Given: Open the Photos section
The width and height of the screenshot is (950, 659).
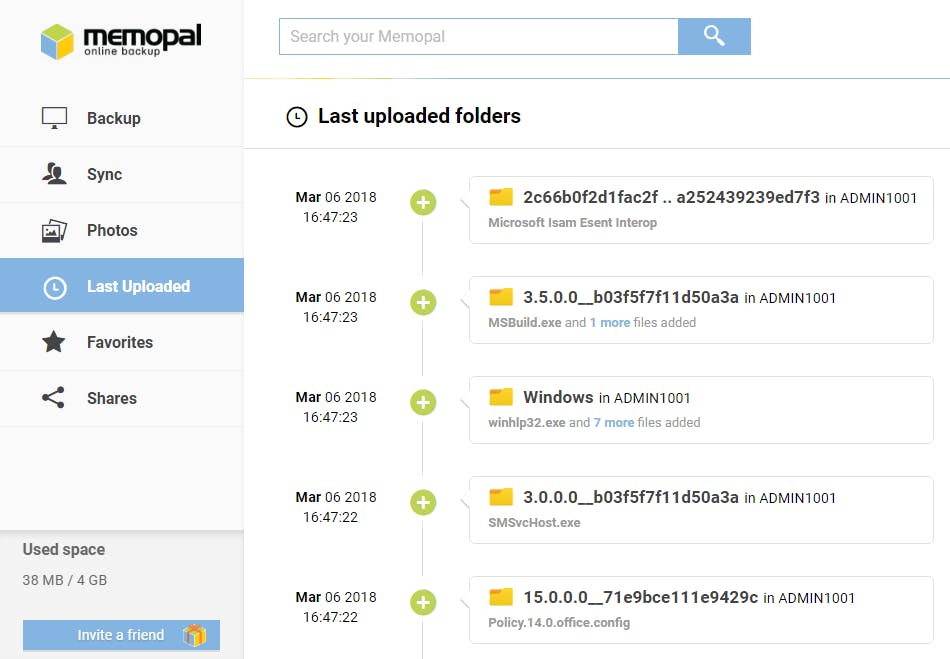Looking at the screenshot, I should click(112, 230).
